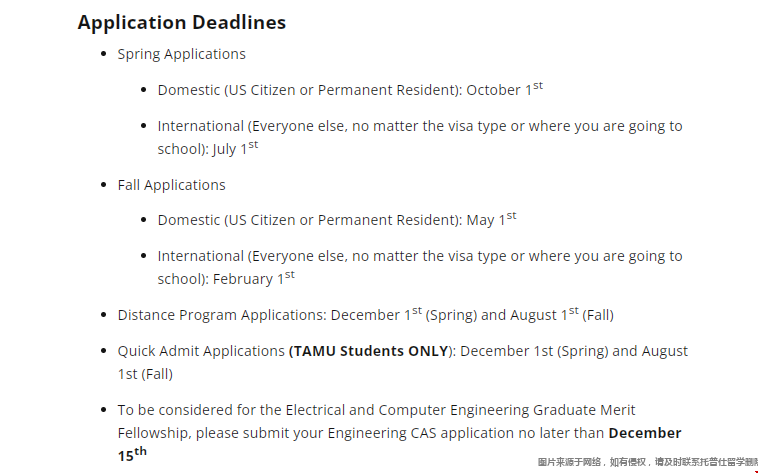Click the bullet beside Fall Applications
Screen dimensions: 758x473
tap(105, 185)
